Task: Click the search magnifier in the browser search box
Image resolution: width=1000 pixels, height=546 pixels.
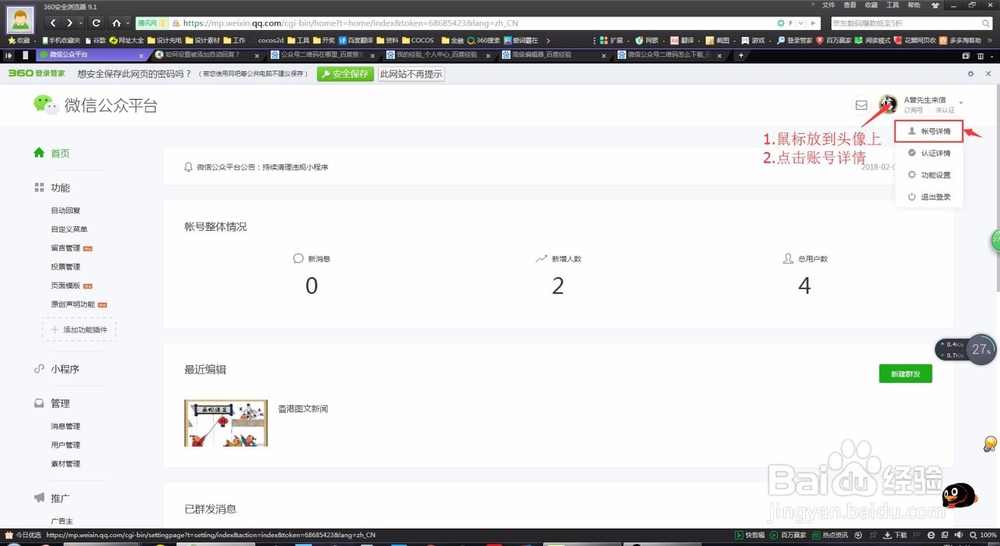Action: click(986, 23)
